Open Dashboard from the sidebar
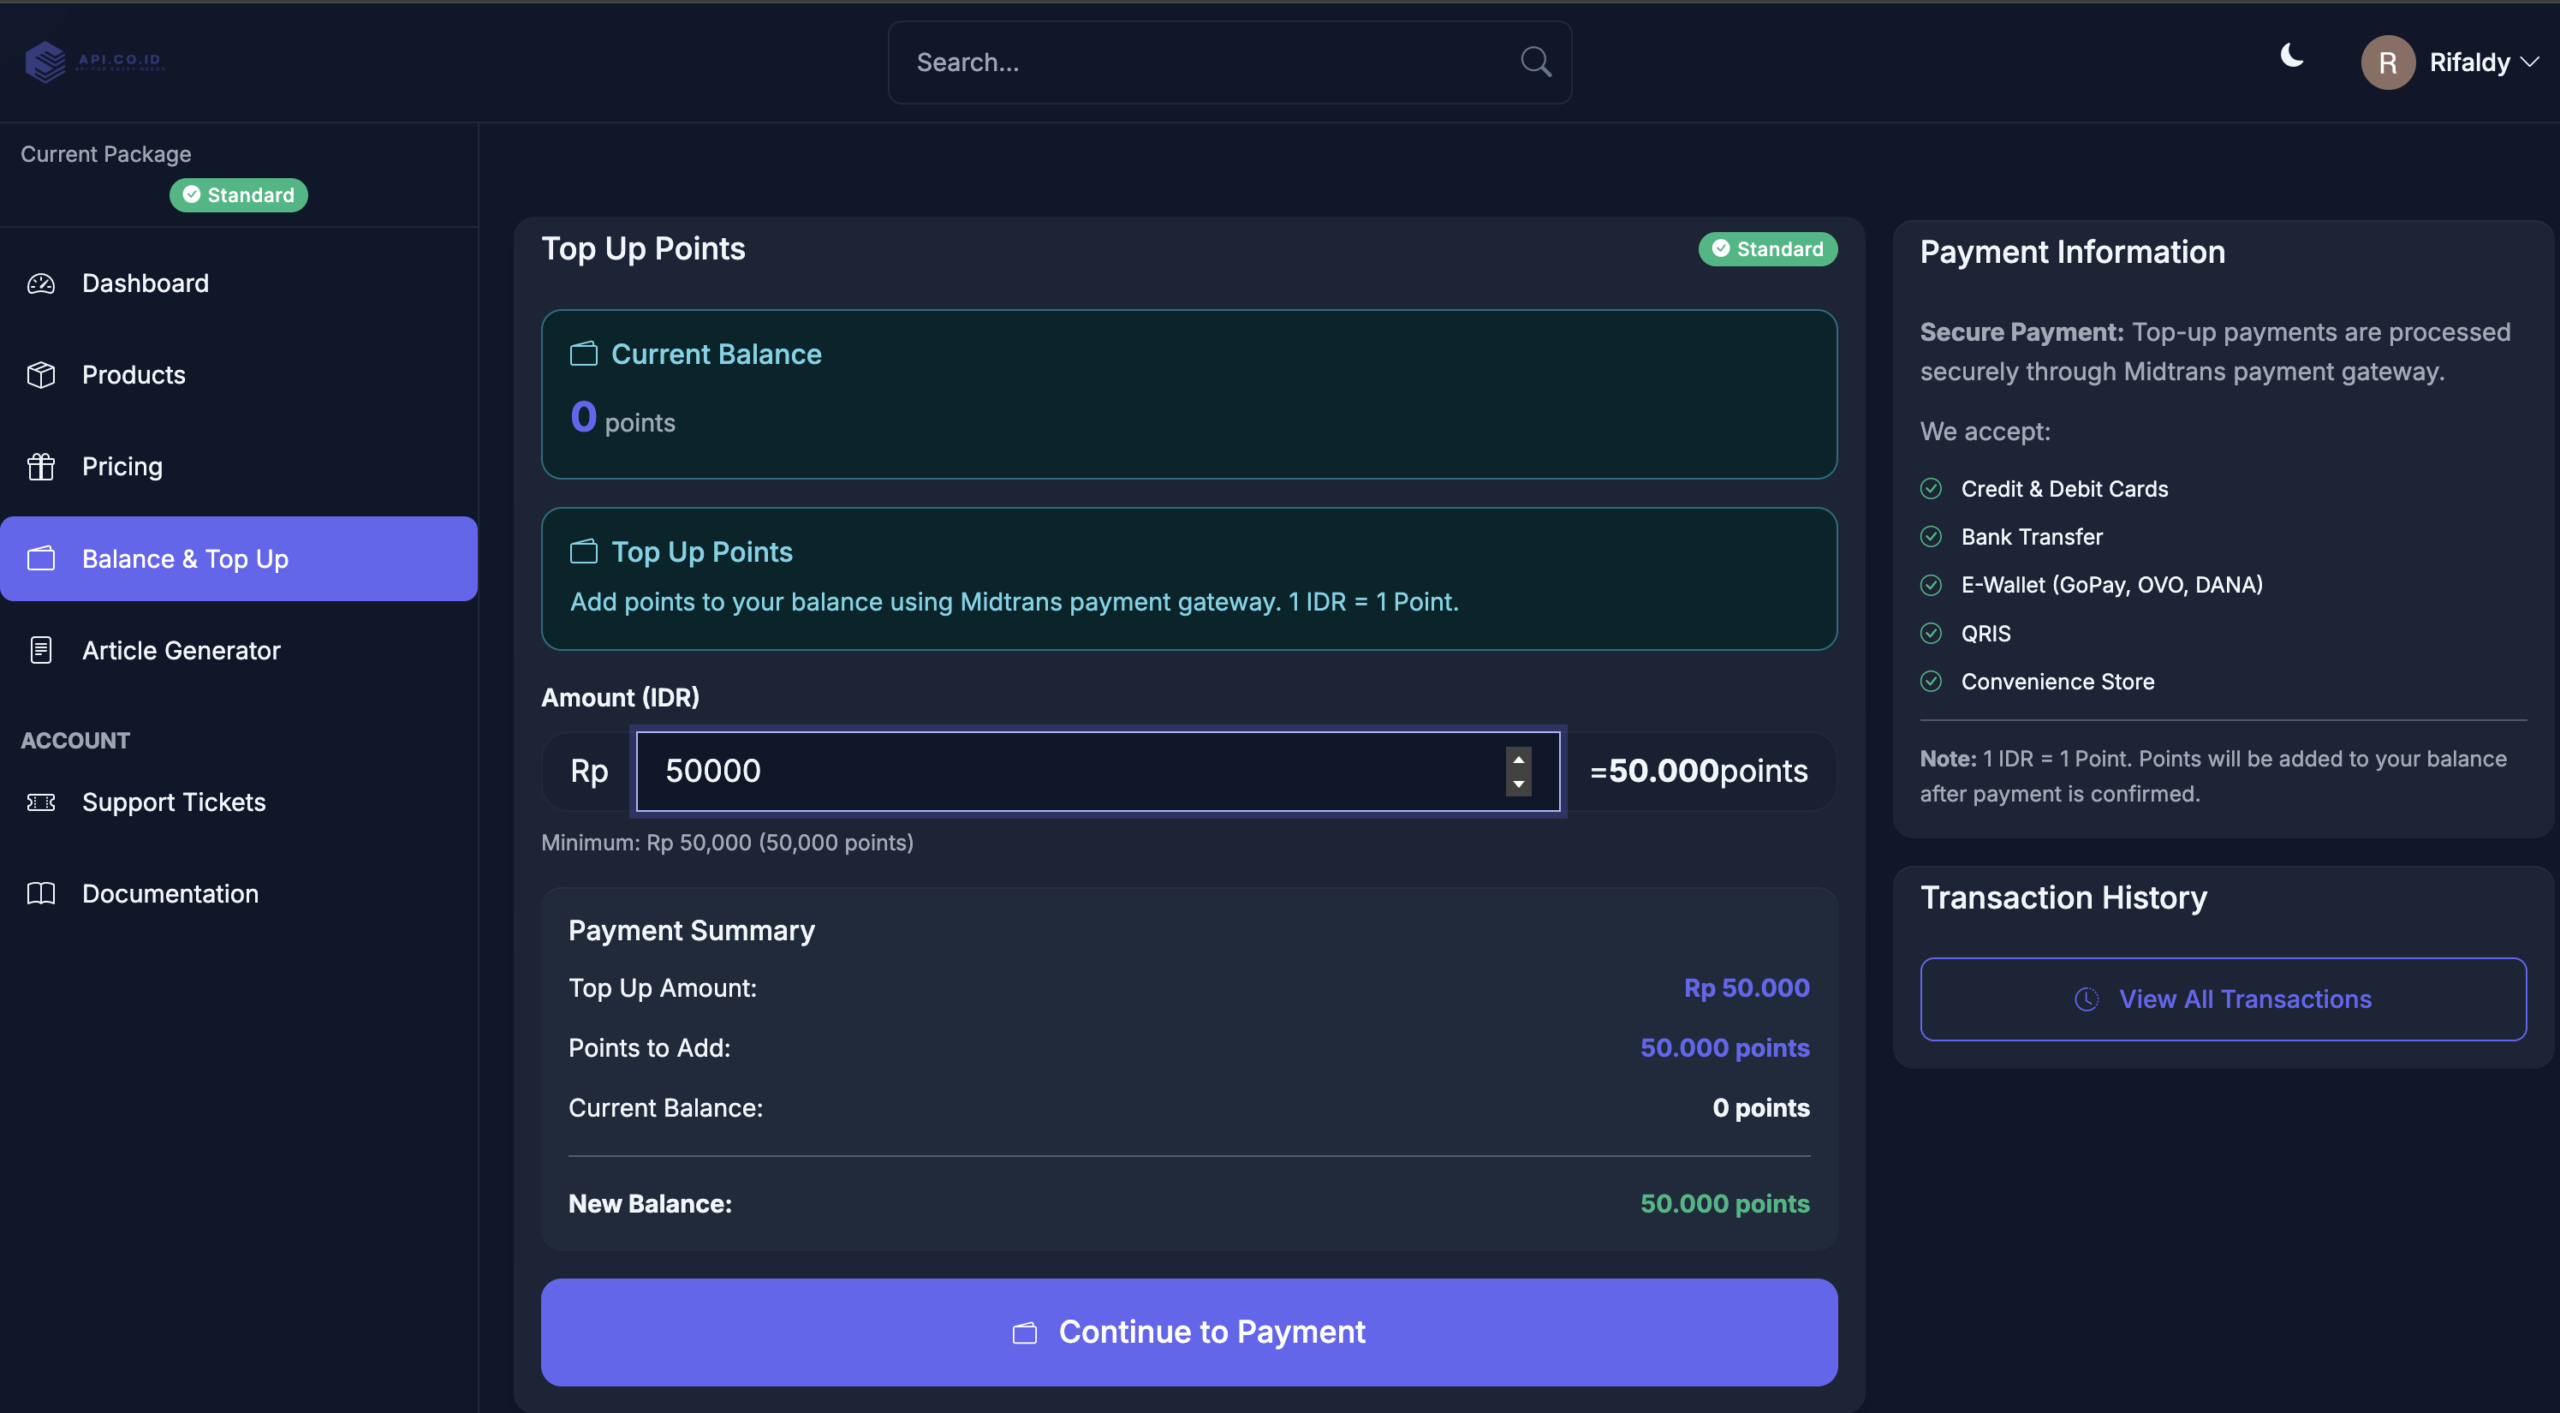The height and width of the screenshot is (1413, 2560). pyautogui.click(x=146, y=283)
